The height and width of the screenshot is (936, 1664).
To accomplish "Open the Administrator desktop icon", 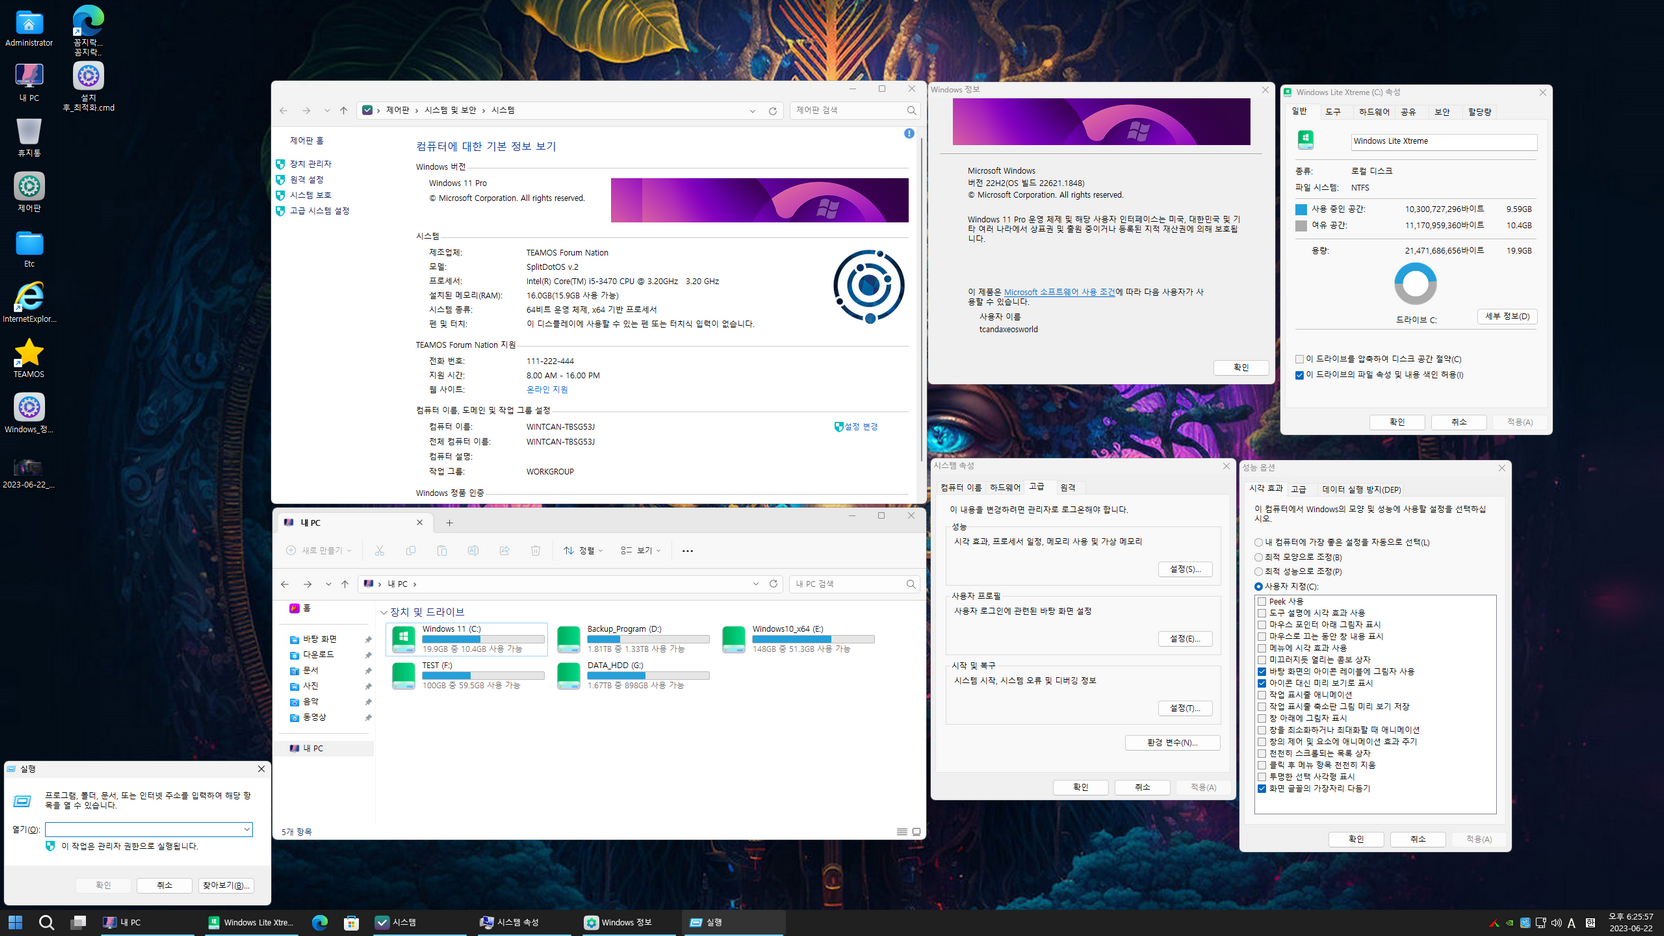I will [x=29, y=28].
